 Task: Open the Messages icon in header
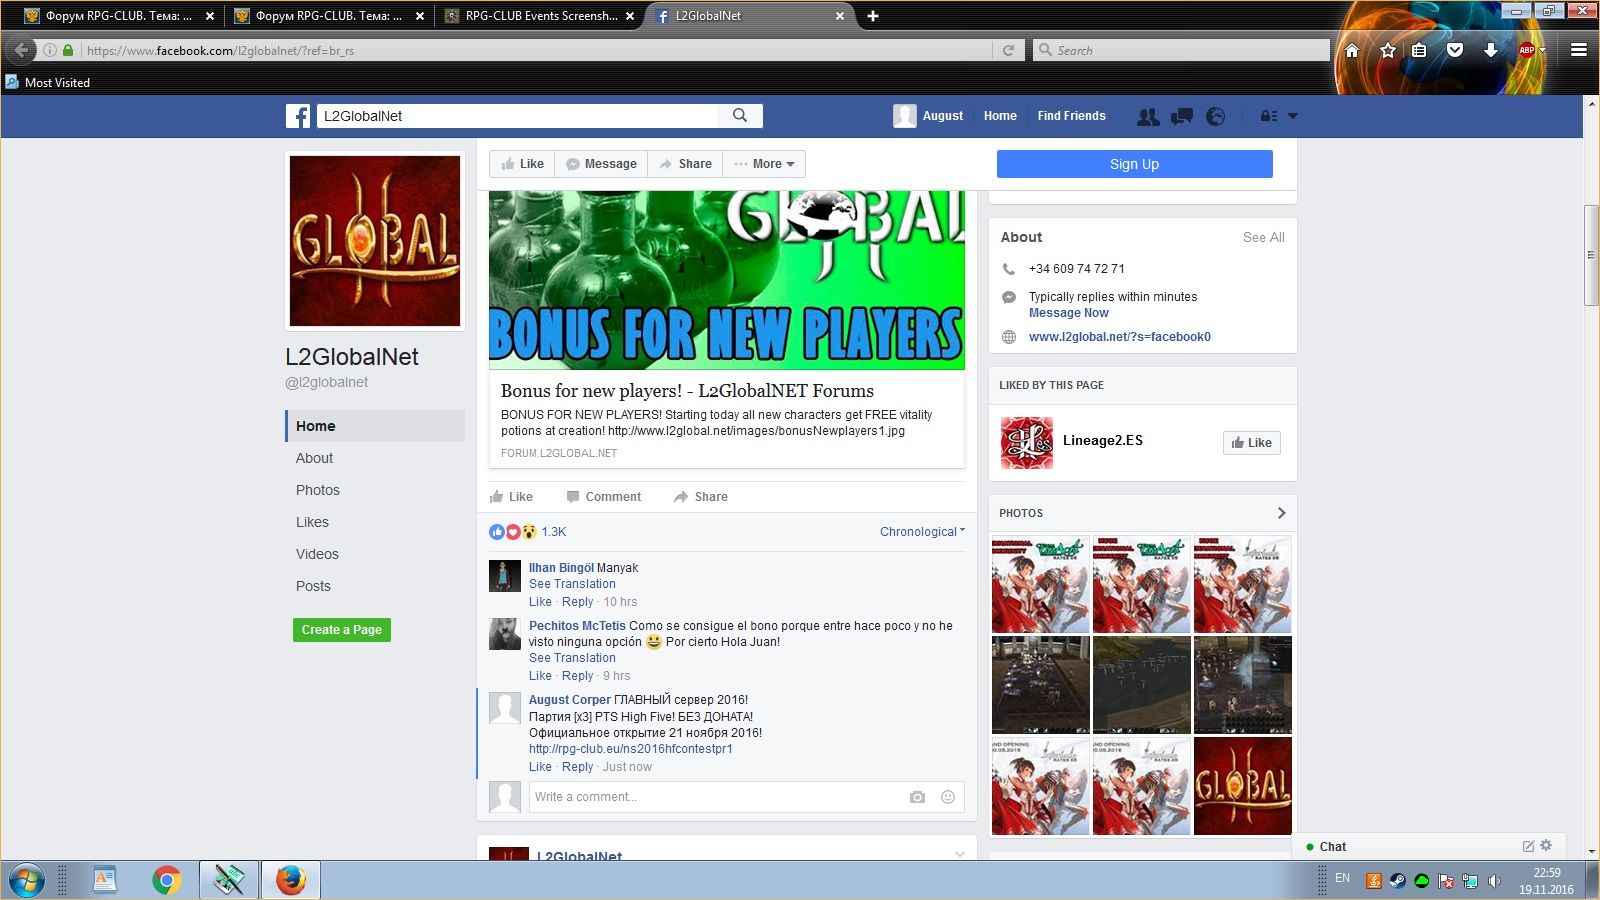1182,117
